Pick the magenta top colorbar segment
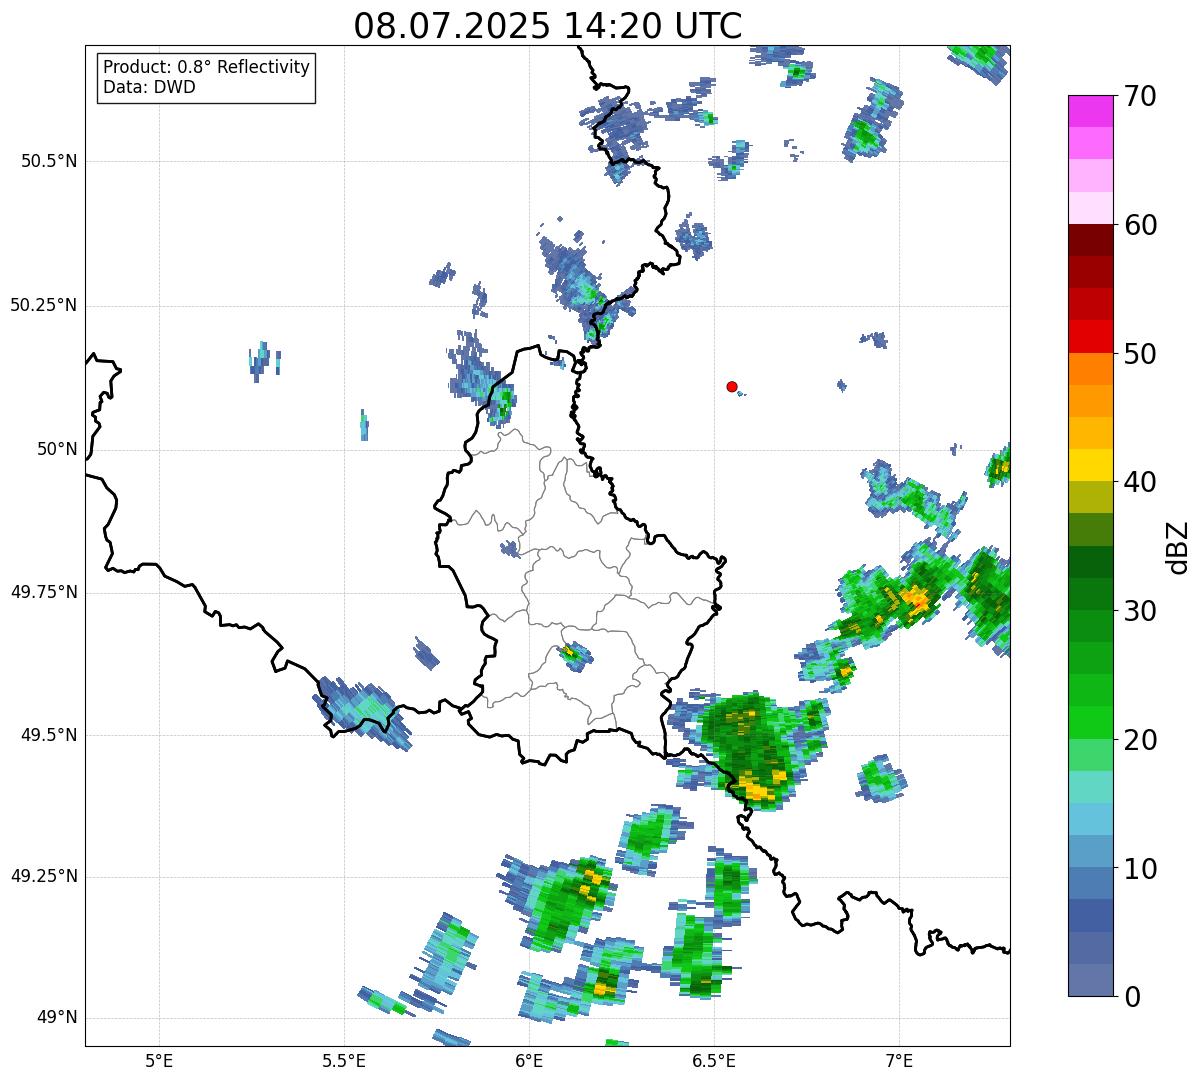Image resolution: width=1202 pixels, height=1081 pixels. coord(1090,111)
